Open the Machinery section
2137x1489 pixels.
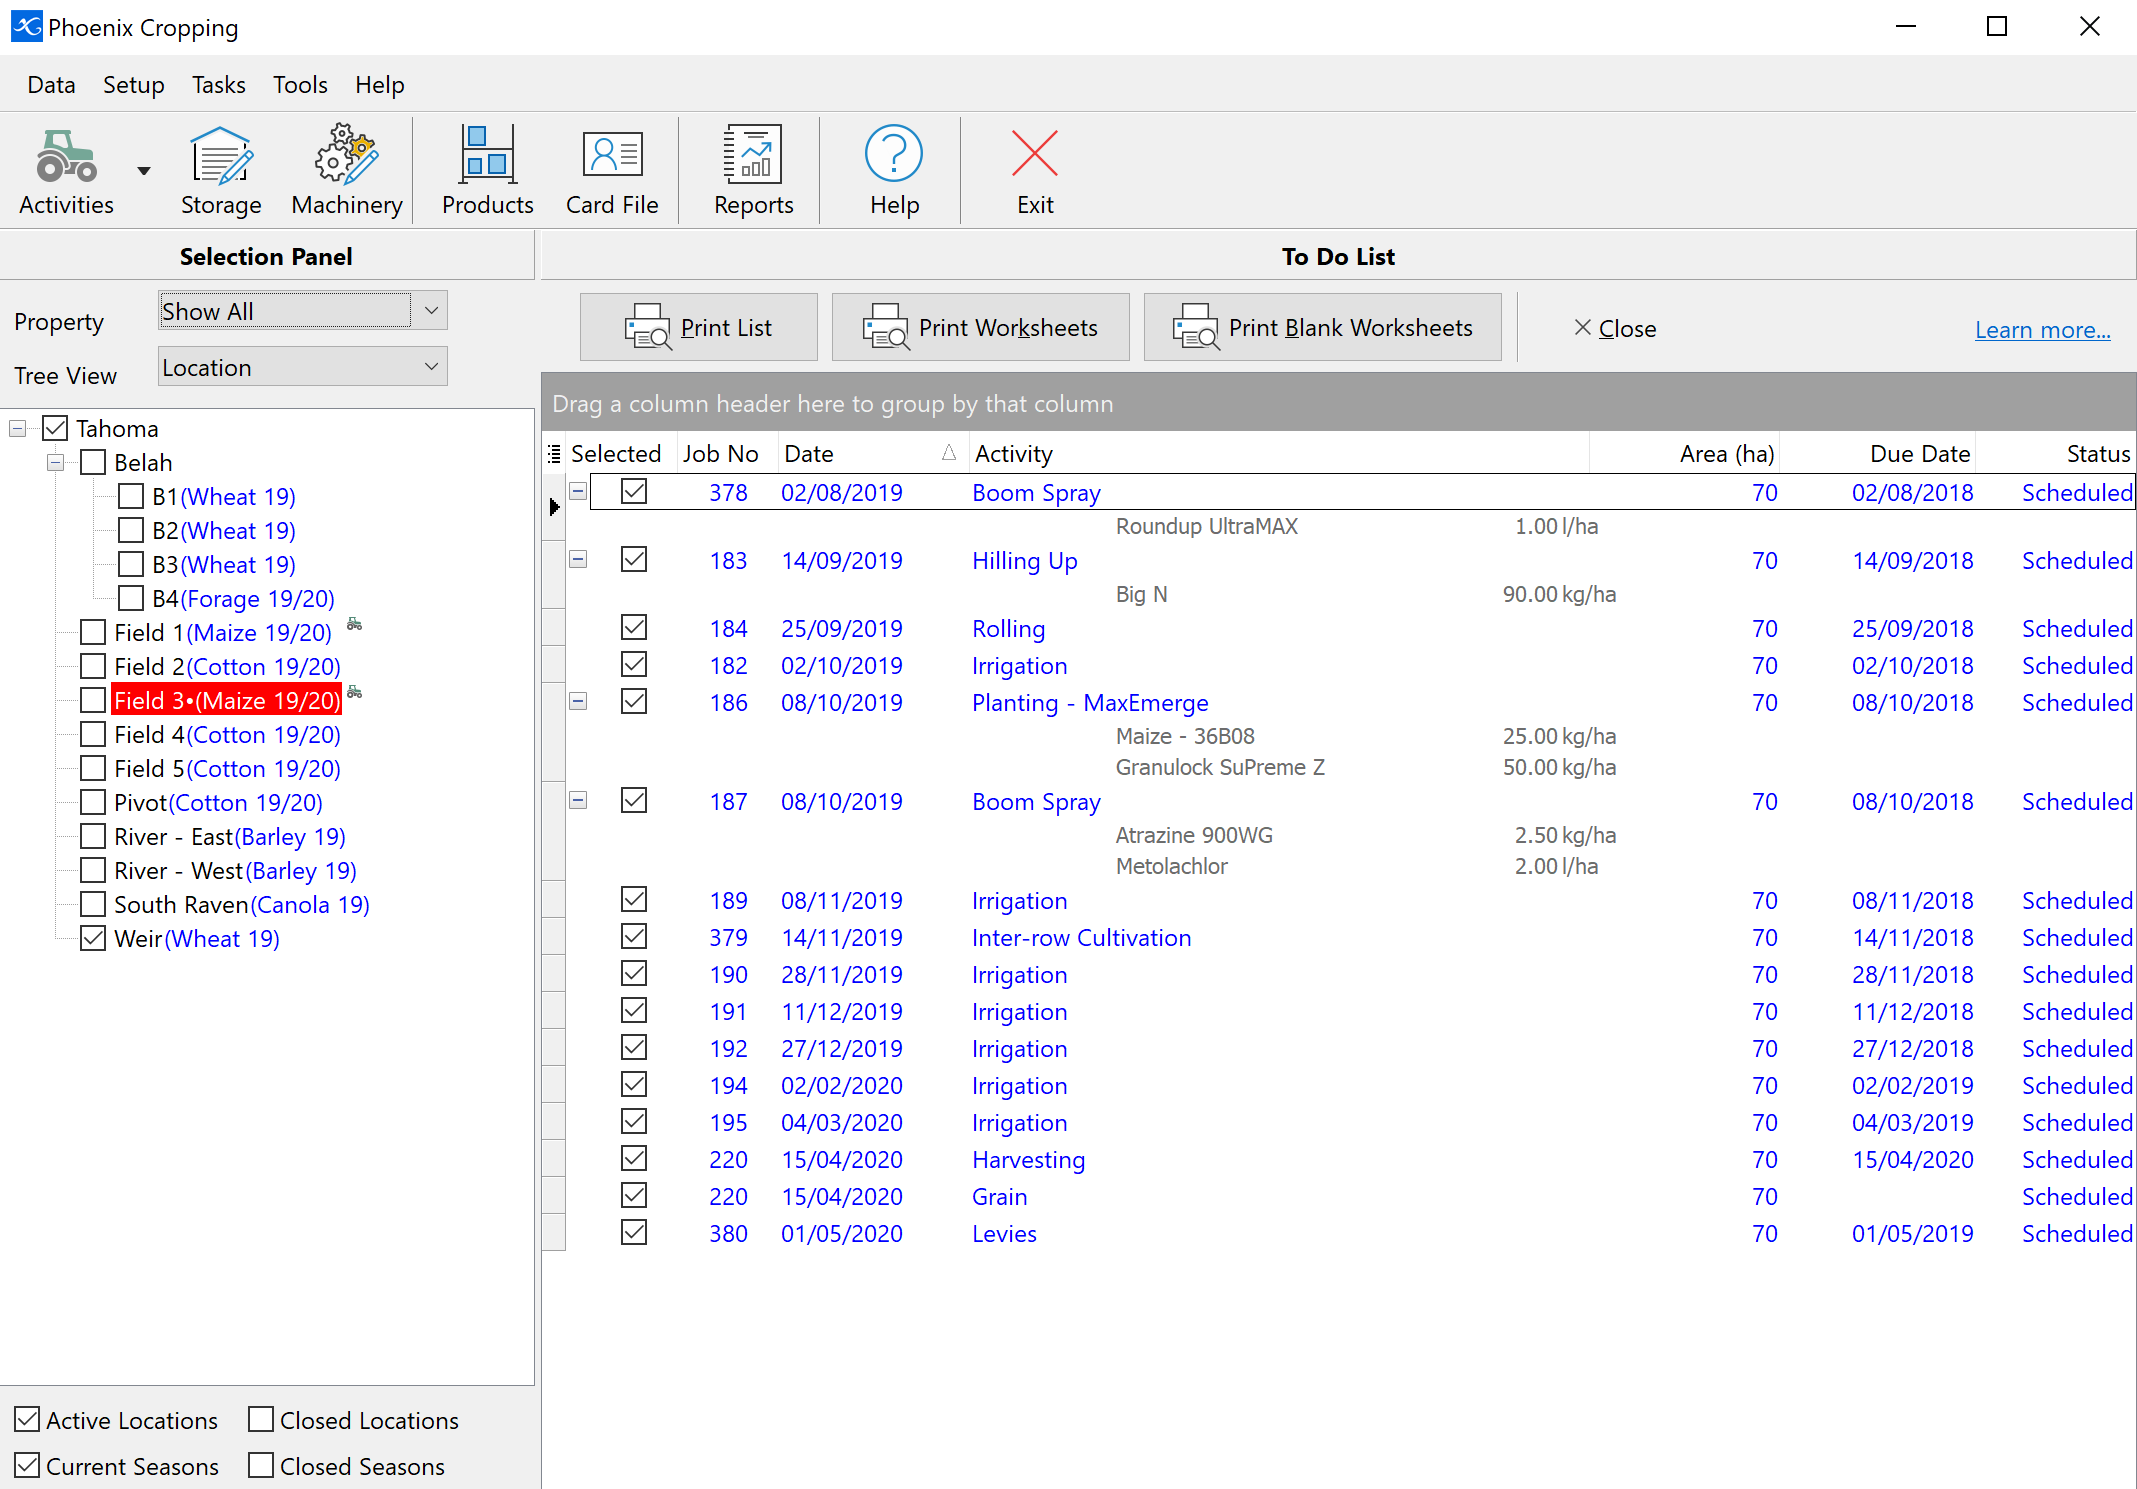348,170
